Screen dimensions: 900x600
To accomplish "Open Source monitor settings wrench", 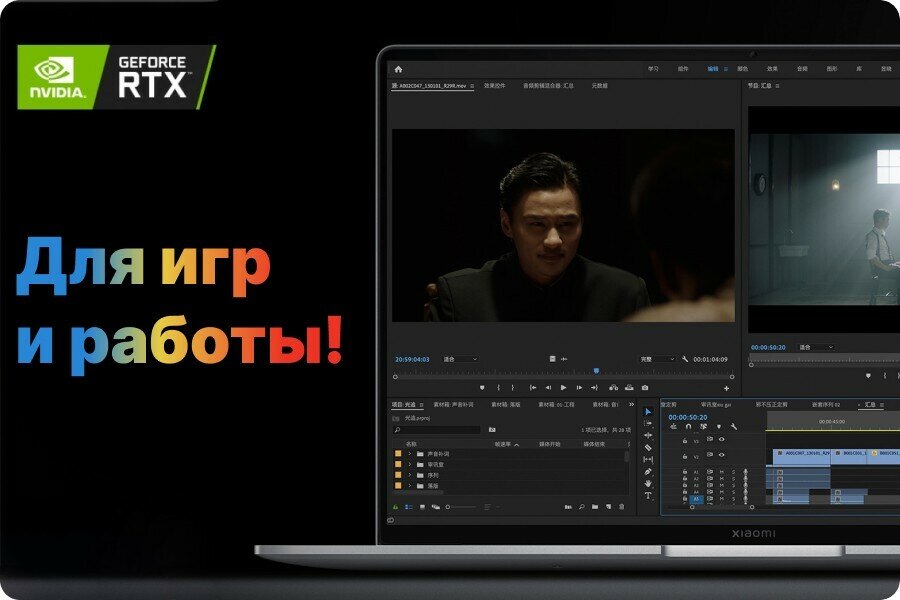I will click(x=685, y=359).
